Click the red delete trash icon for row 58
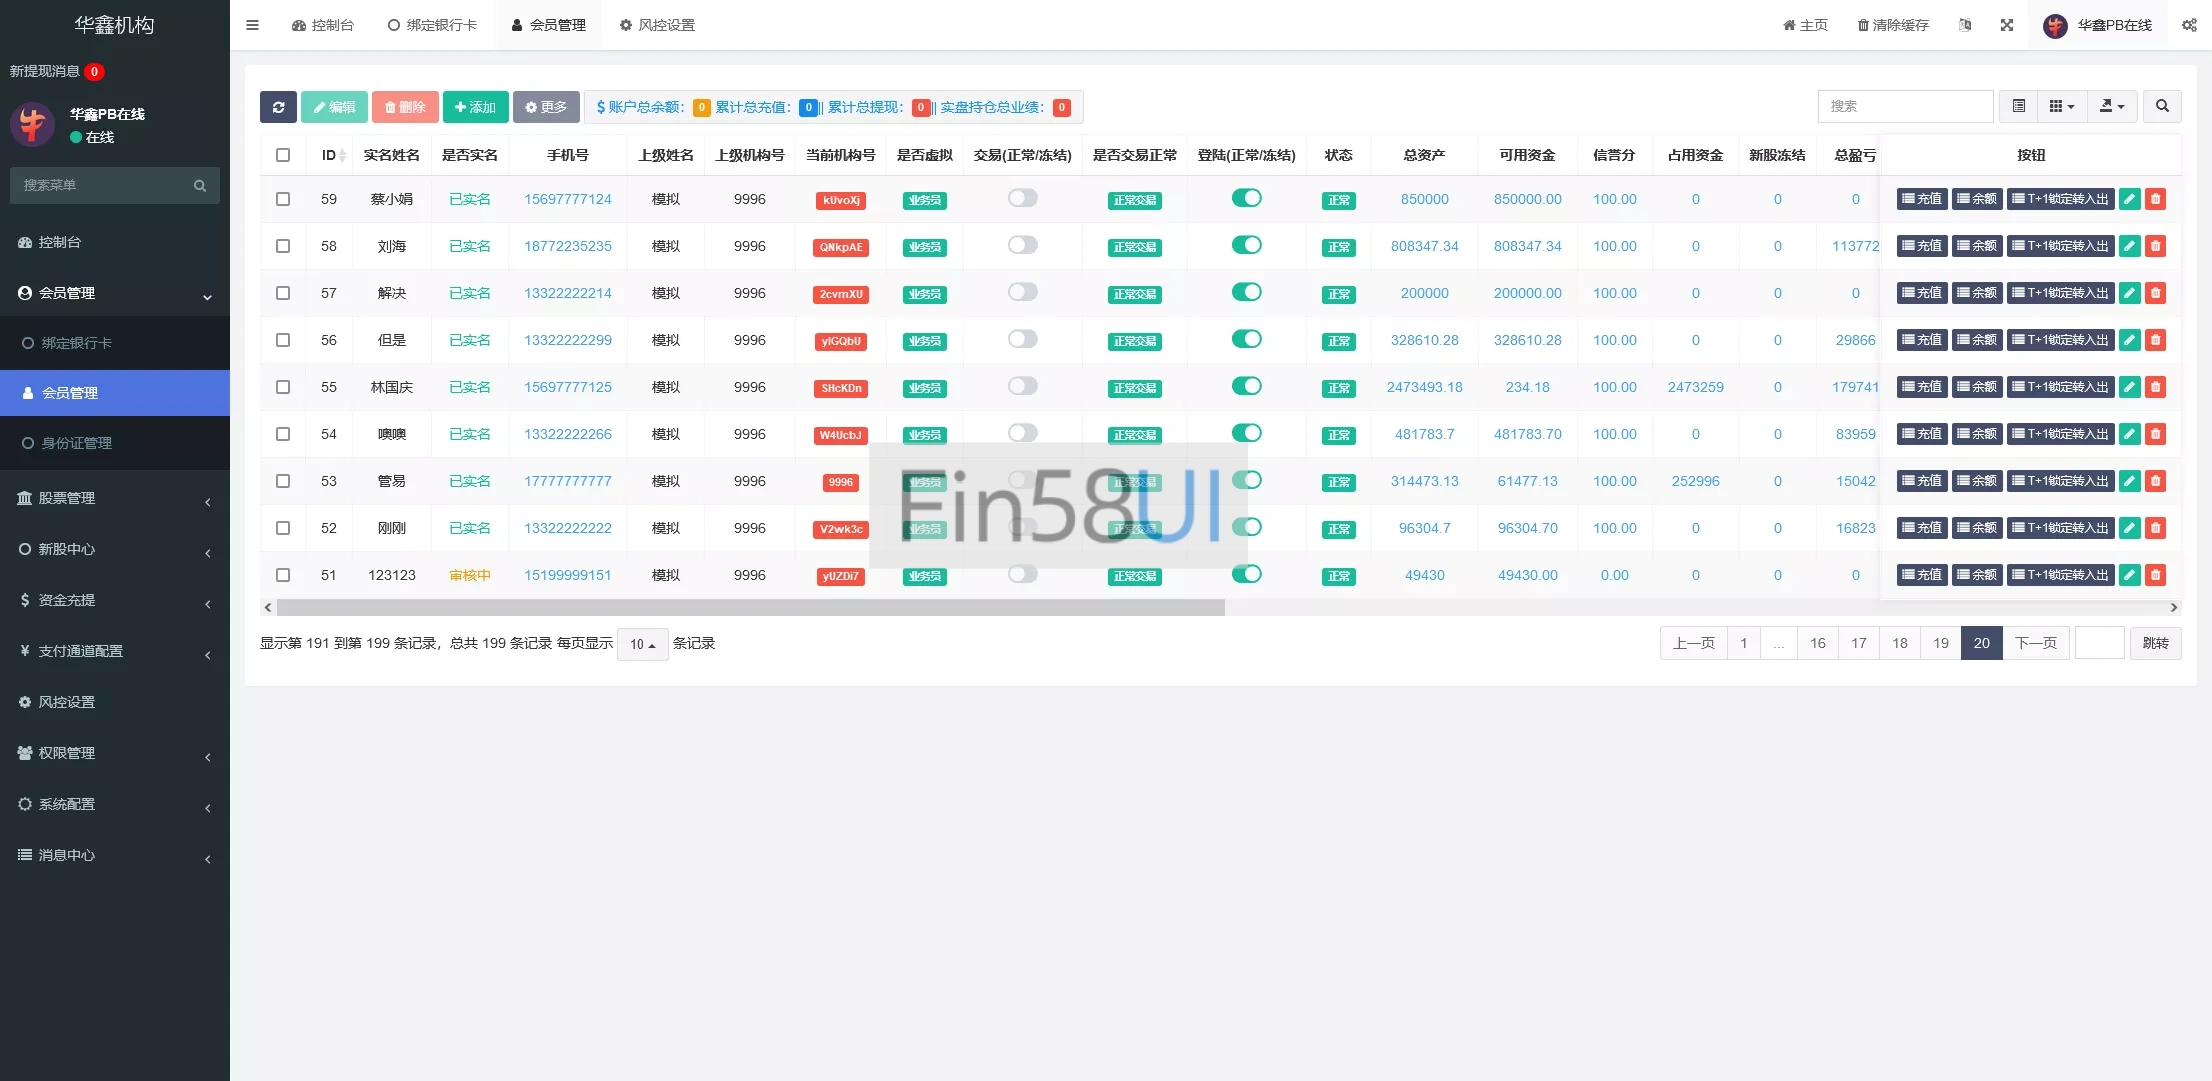The image size is (2212, 1081). click(x=2156, y=246)
